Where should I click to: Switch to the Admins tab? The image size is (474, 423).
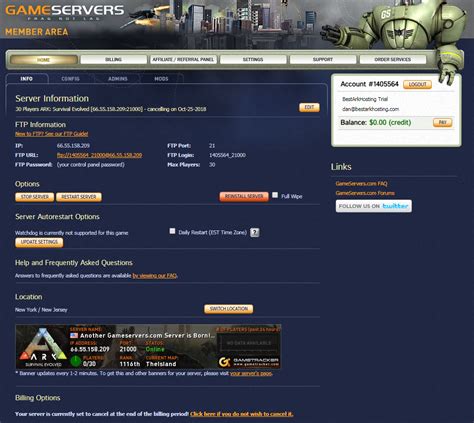pyautogui.click(x=118, y=79)
